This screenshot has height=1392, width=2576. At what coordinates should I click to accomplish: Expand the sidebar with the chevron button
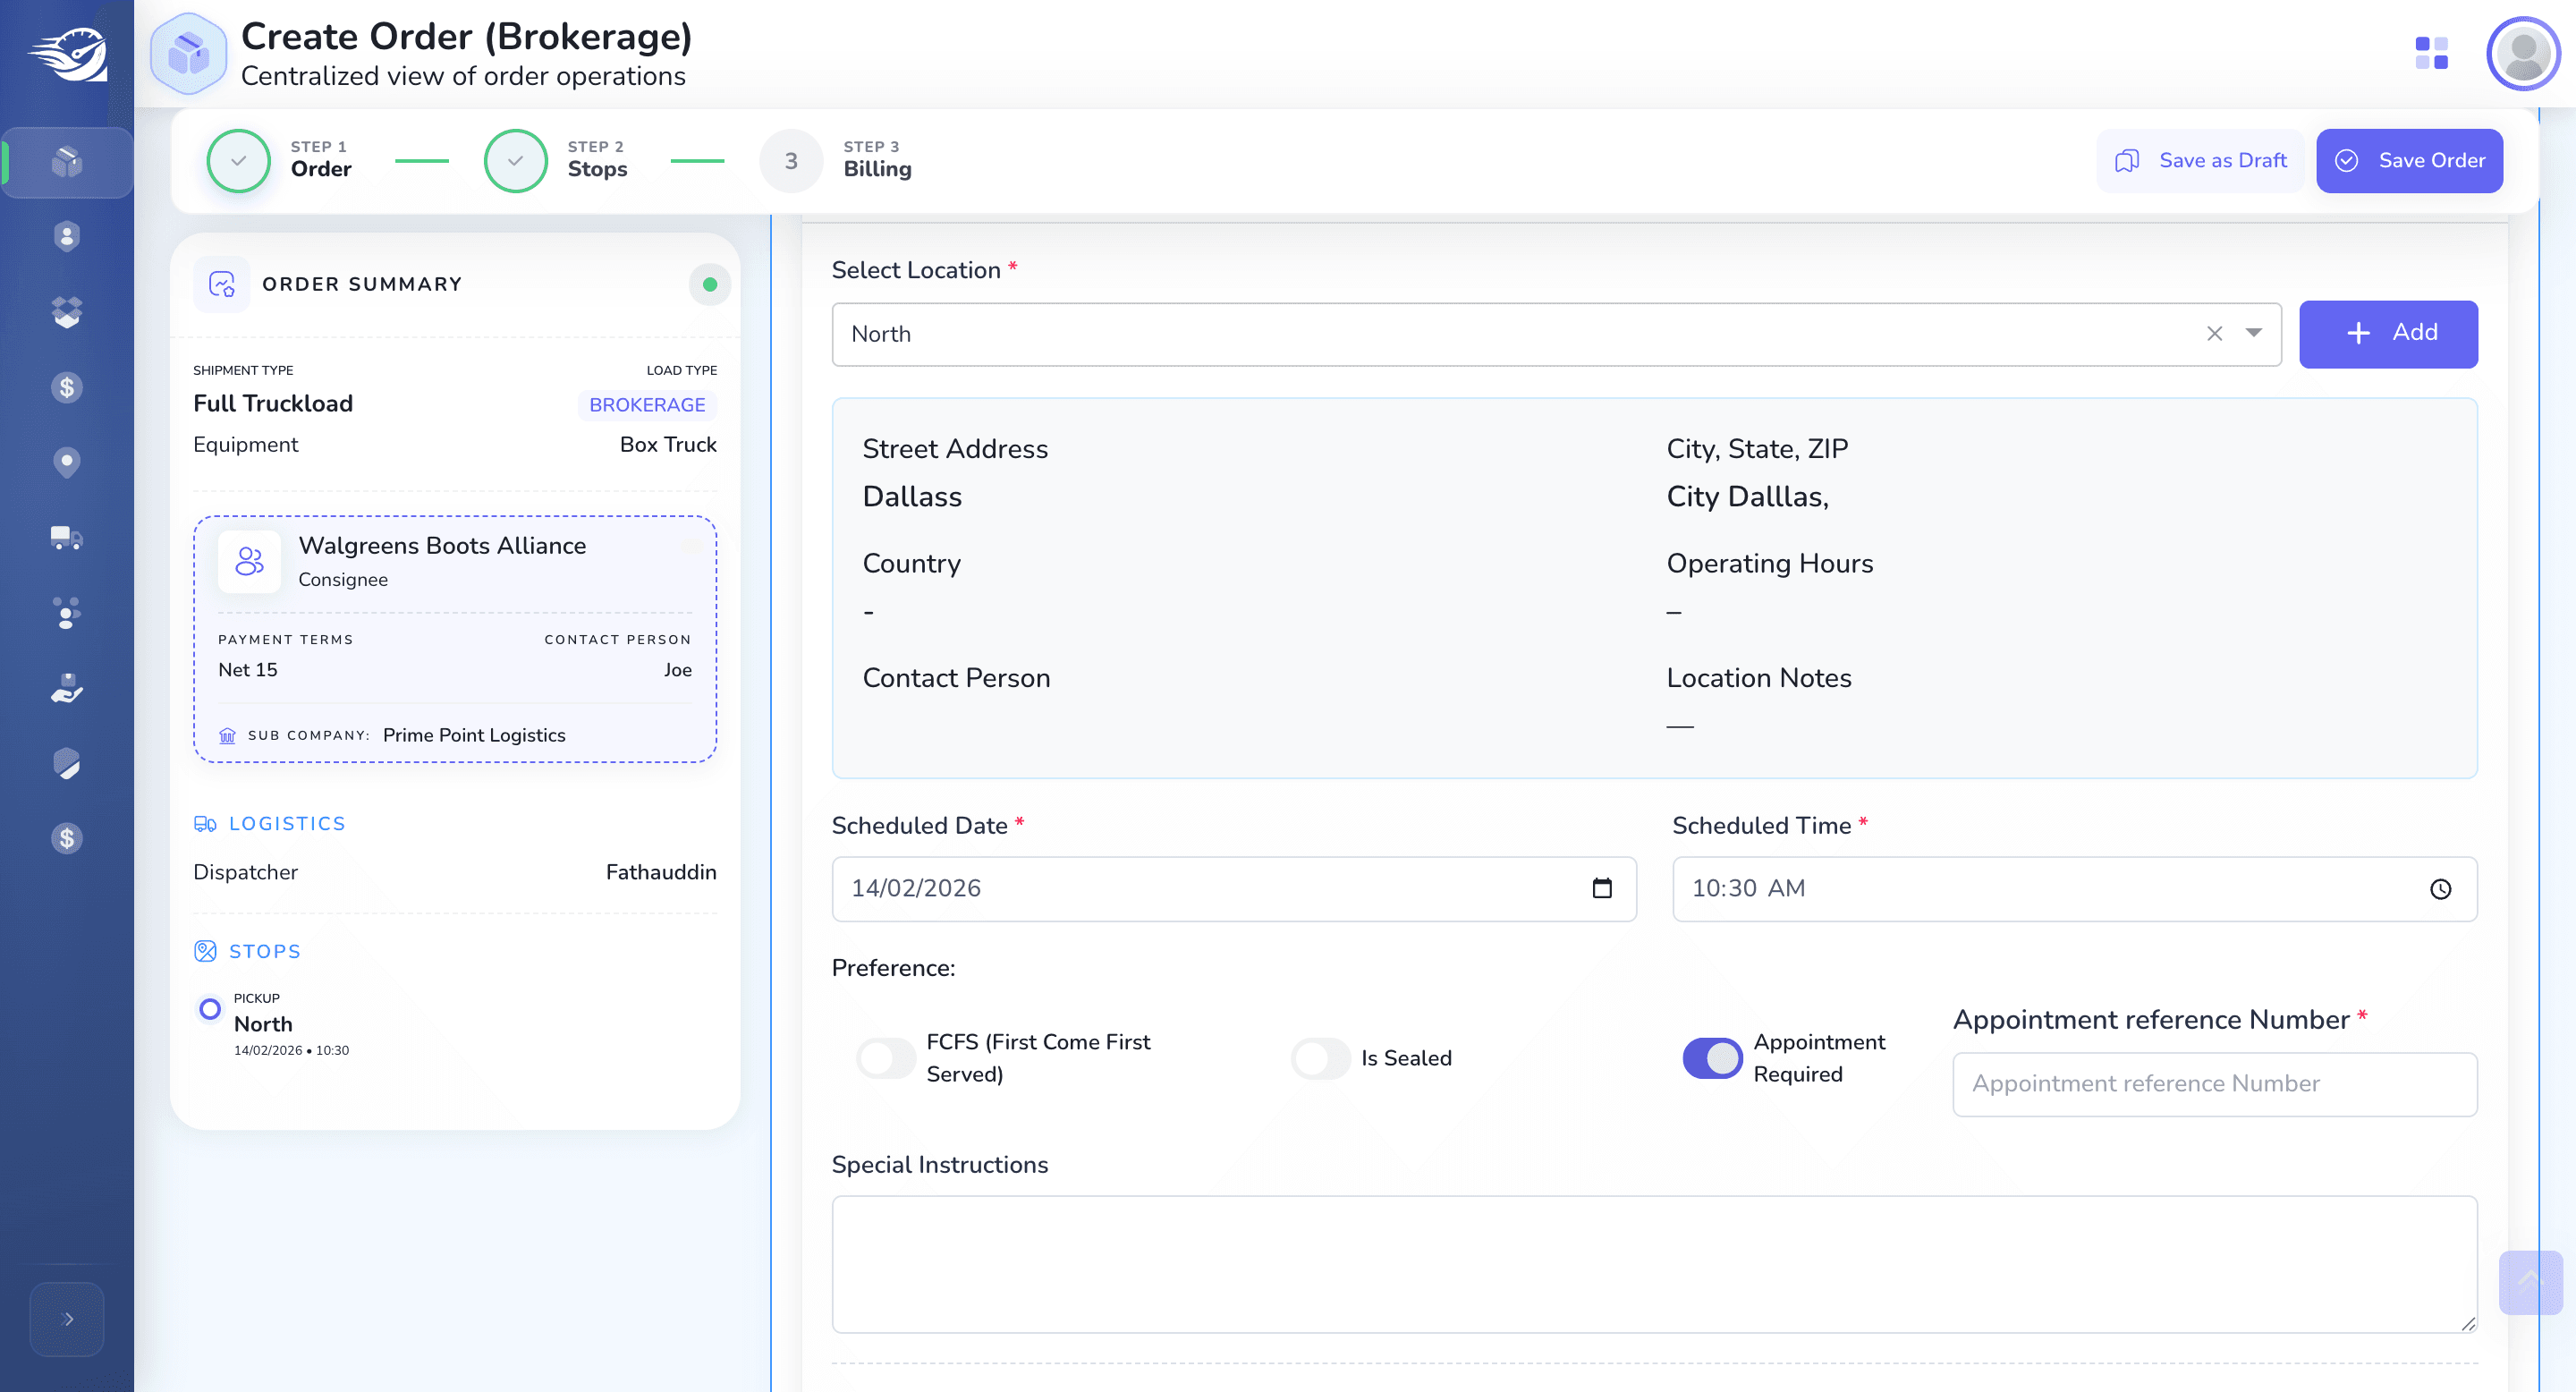(x=67, y=1319)
